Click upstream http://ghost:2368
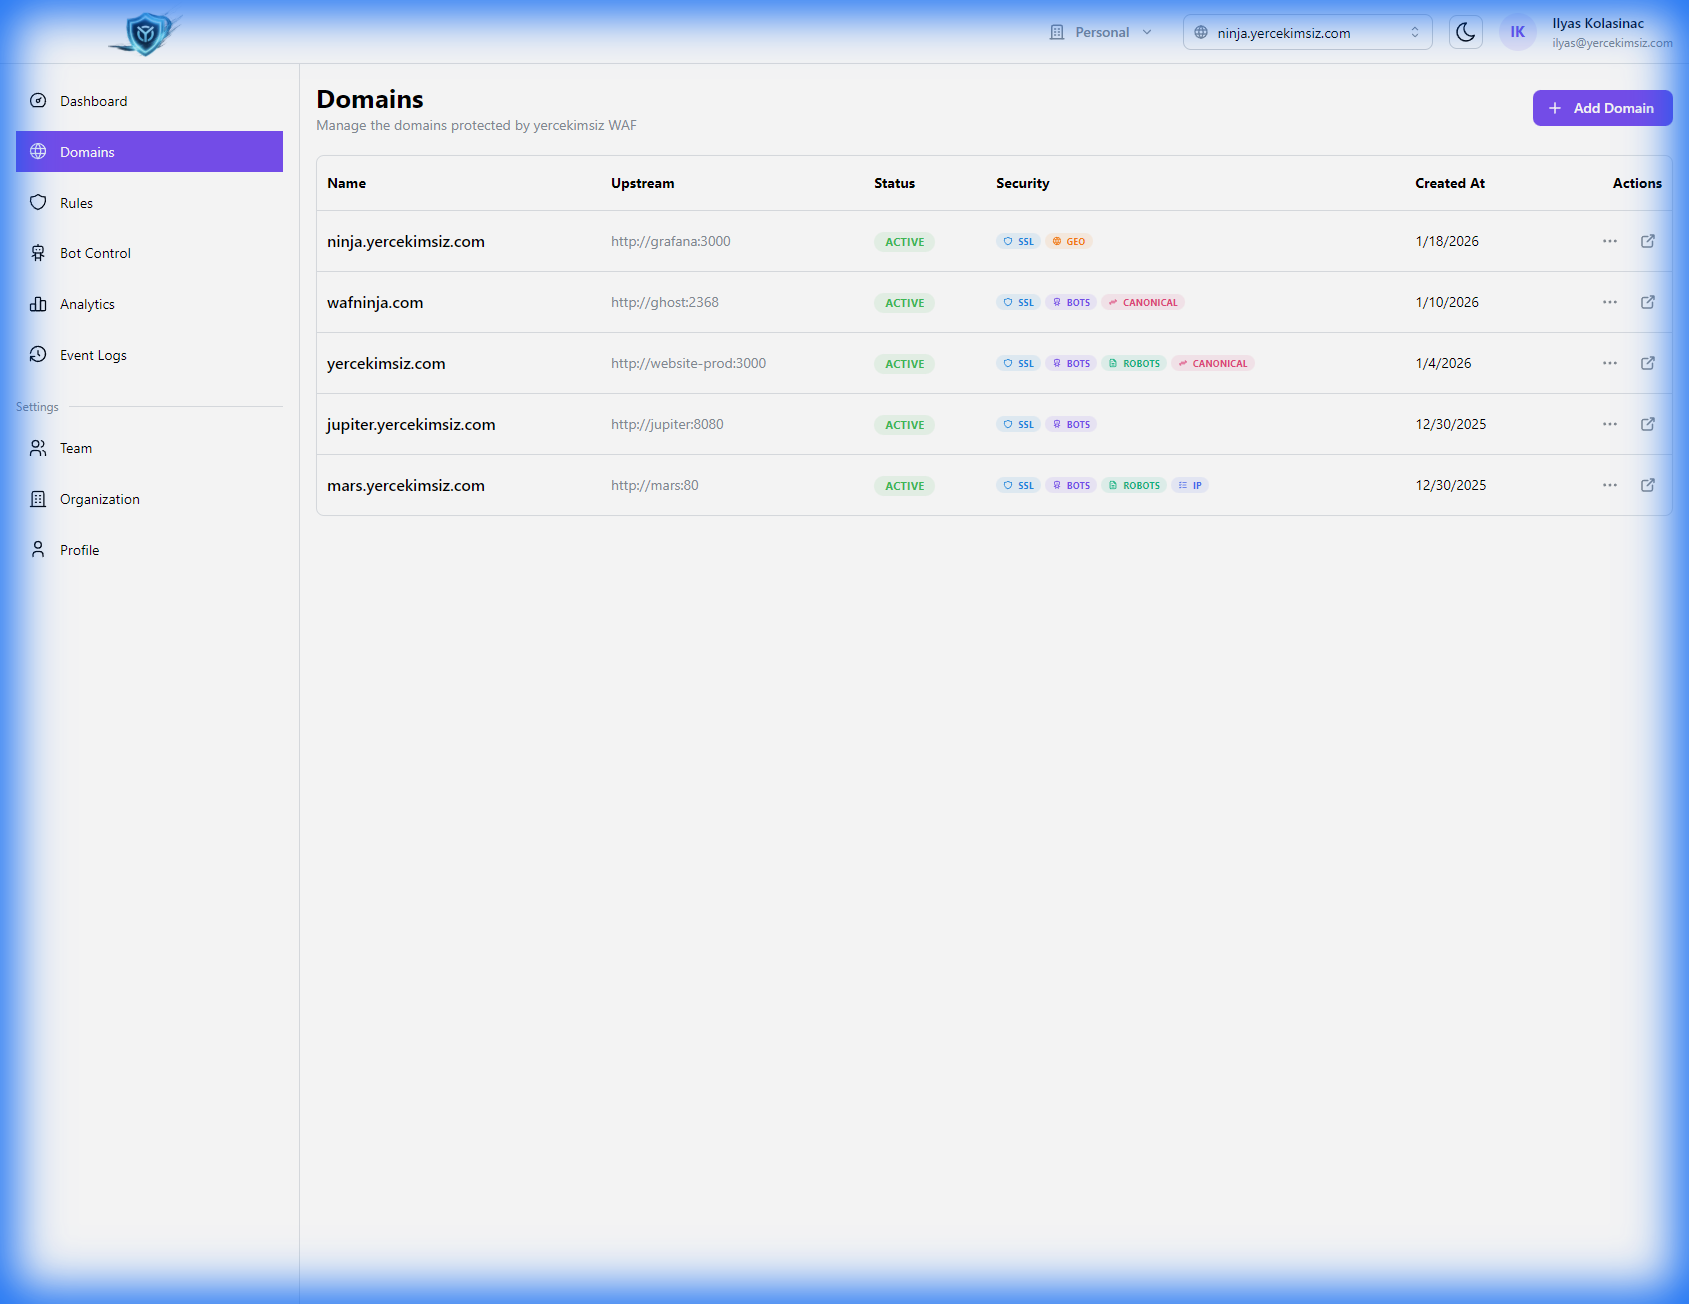This screenshot has width=1689, height=1304. 665,302
